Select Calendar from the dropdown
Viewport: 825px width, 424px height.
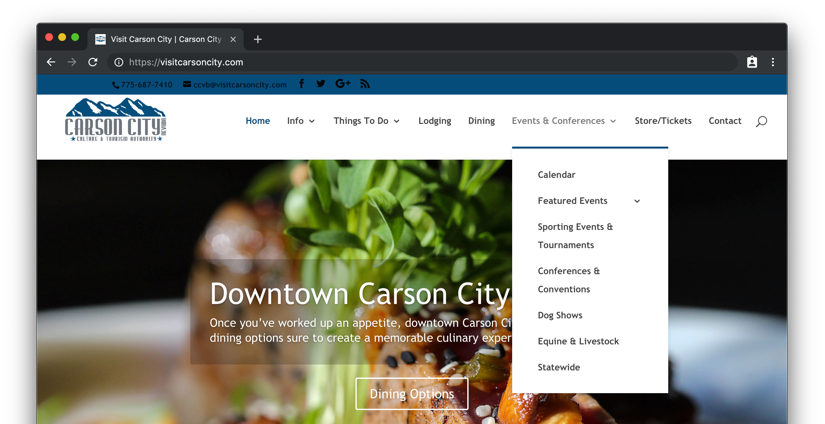click(556, 175)
